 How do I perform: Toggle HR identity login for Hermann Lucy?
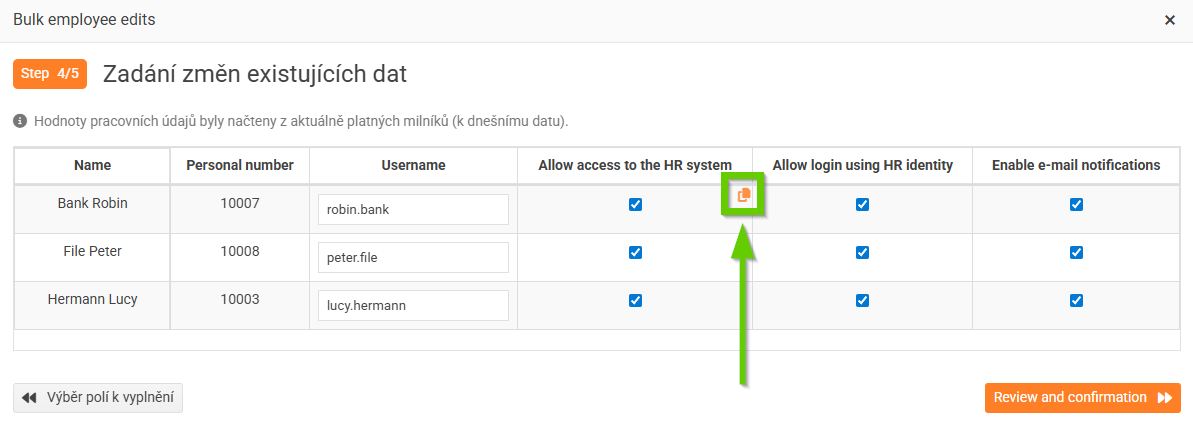(x=862, y=300)
